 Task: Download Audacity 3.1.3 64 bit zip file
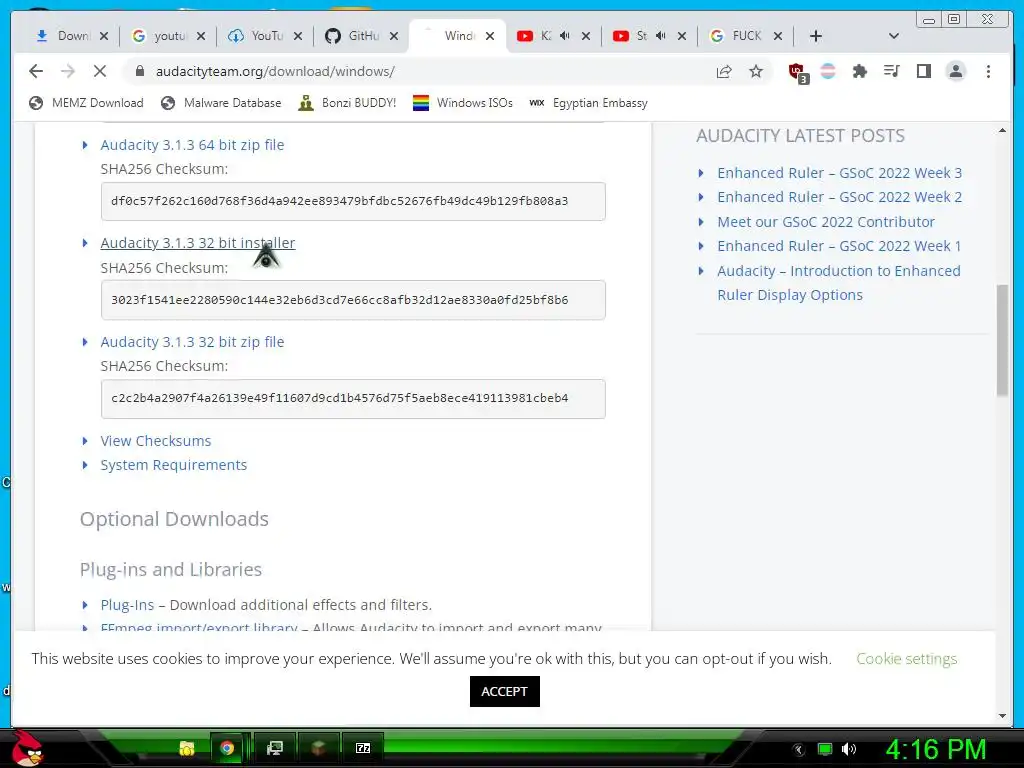click(x=192, y=145)
